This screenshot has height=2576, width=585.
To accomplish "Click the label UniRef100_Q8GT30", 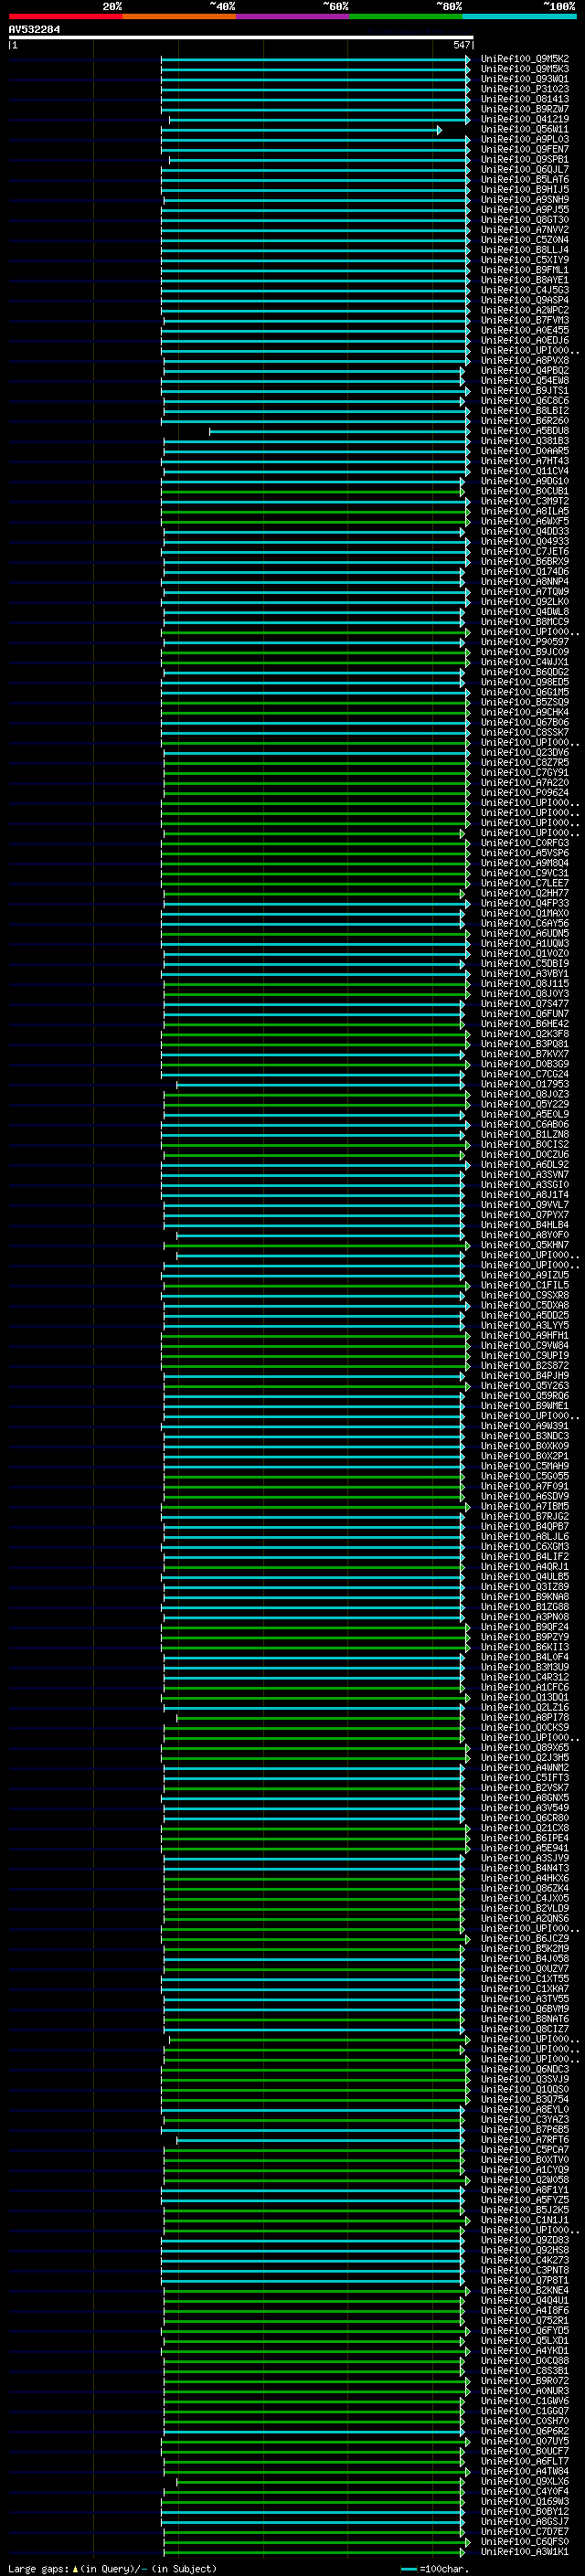I will point(525,220).
